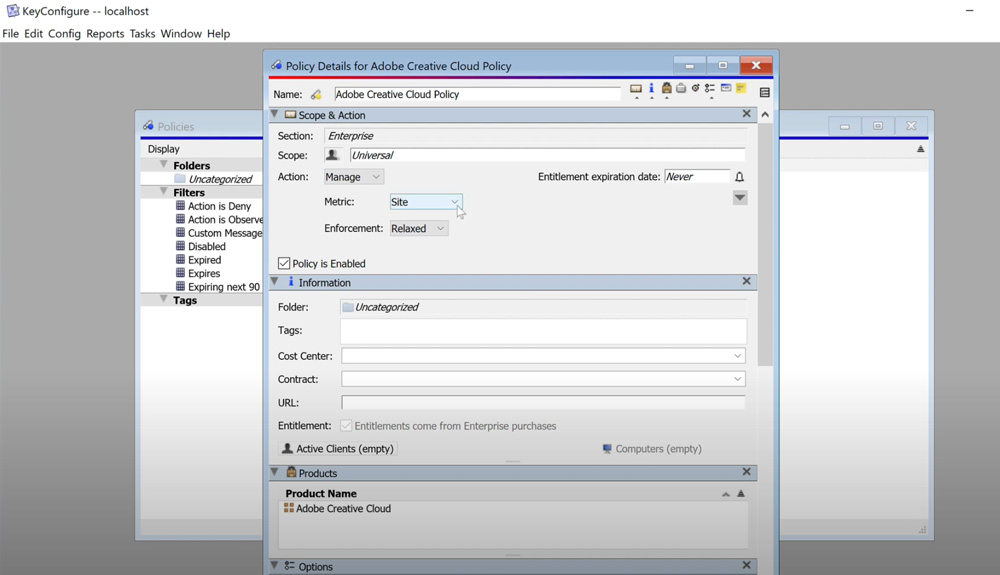Viewport: 1000px width, 575px height.
Task: Collapse the Options section triangle
Action: coord(275,565)
